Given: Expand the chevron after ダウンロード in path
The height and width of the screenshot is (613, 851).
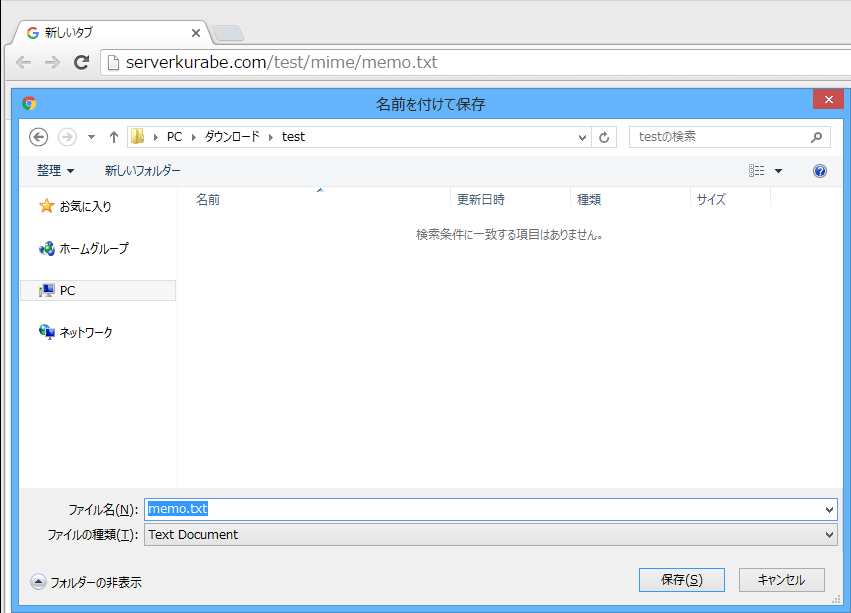Looking at the screenshot, I should (x=270, y=137).
